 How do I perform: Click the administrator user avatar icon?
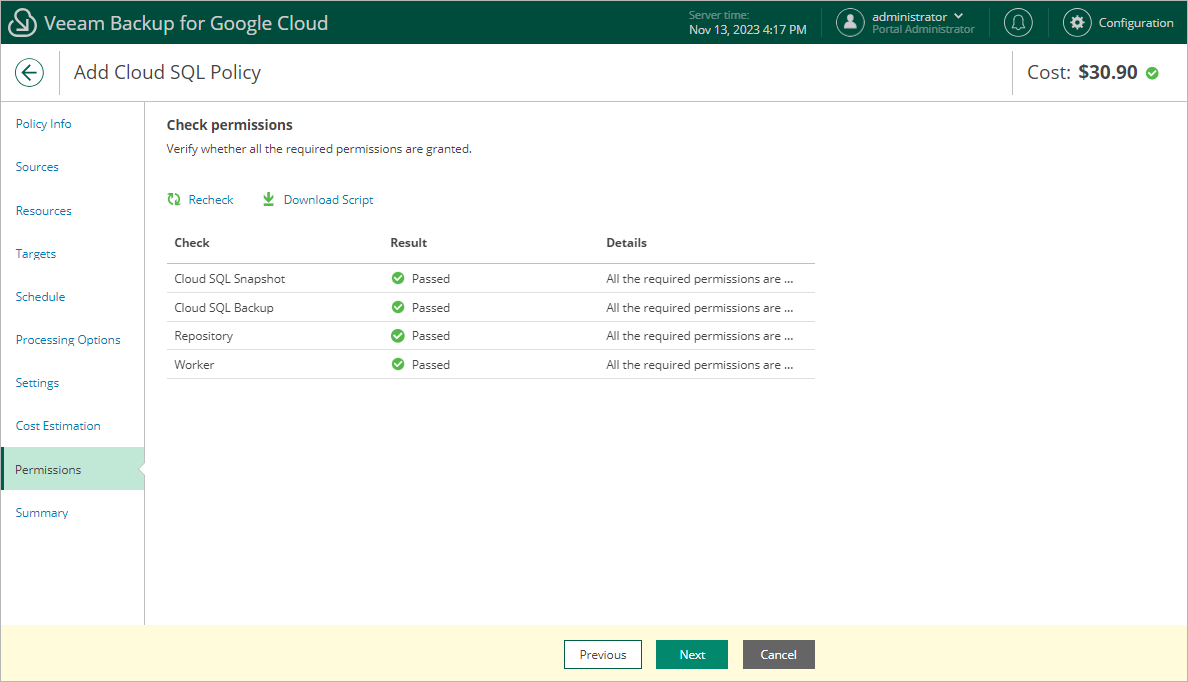[850, 23]
